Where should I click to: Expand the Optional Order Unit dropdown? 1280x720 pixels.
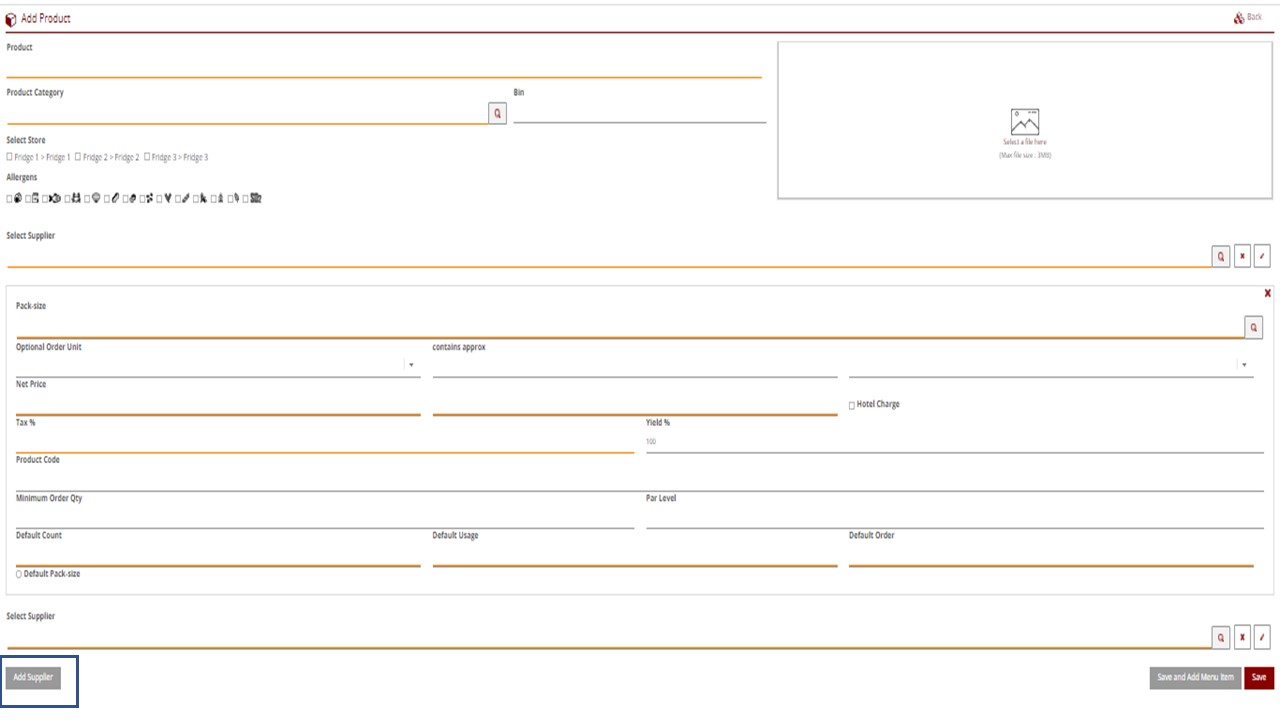411,365
